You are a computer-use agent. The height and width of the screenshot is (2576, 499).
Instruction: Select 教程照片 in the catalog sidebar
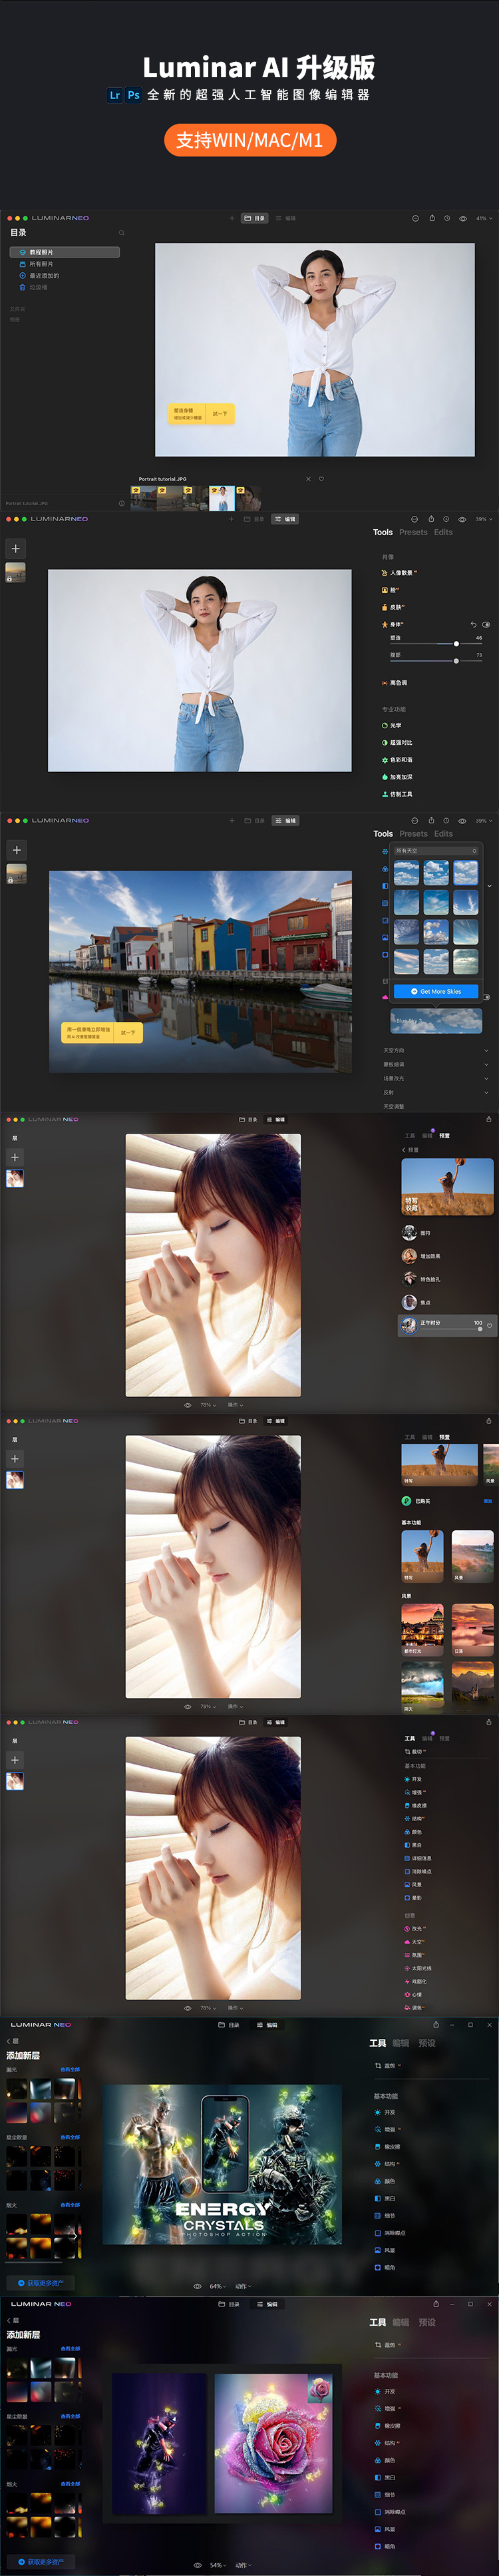click(x=65, y=252)
